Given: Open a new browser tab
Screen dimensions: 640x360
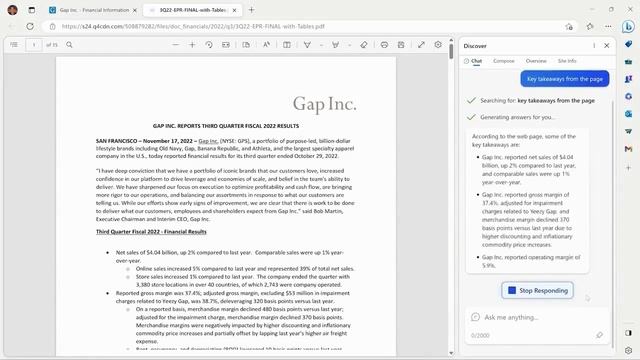Looking at the screenshot, I should pyautogui.click(x=251, y=10).
